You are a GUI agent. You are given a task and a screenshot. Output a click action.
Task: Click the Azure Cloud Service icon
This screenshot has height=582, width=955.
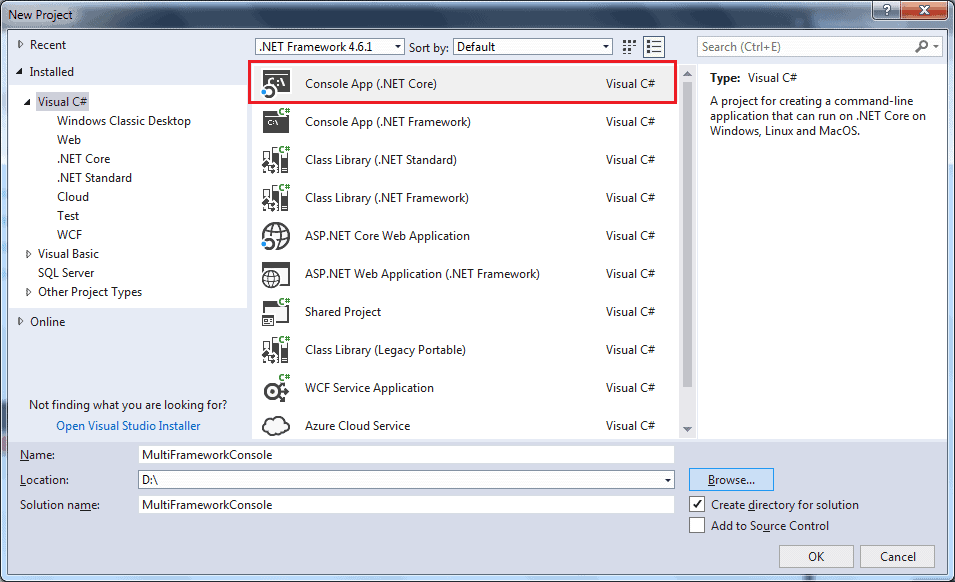[275, 426]
